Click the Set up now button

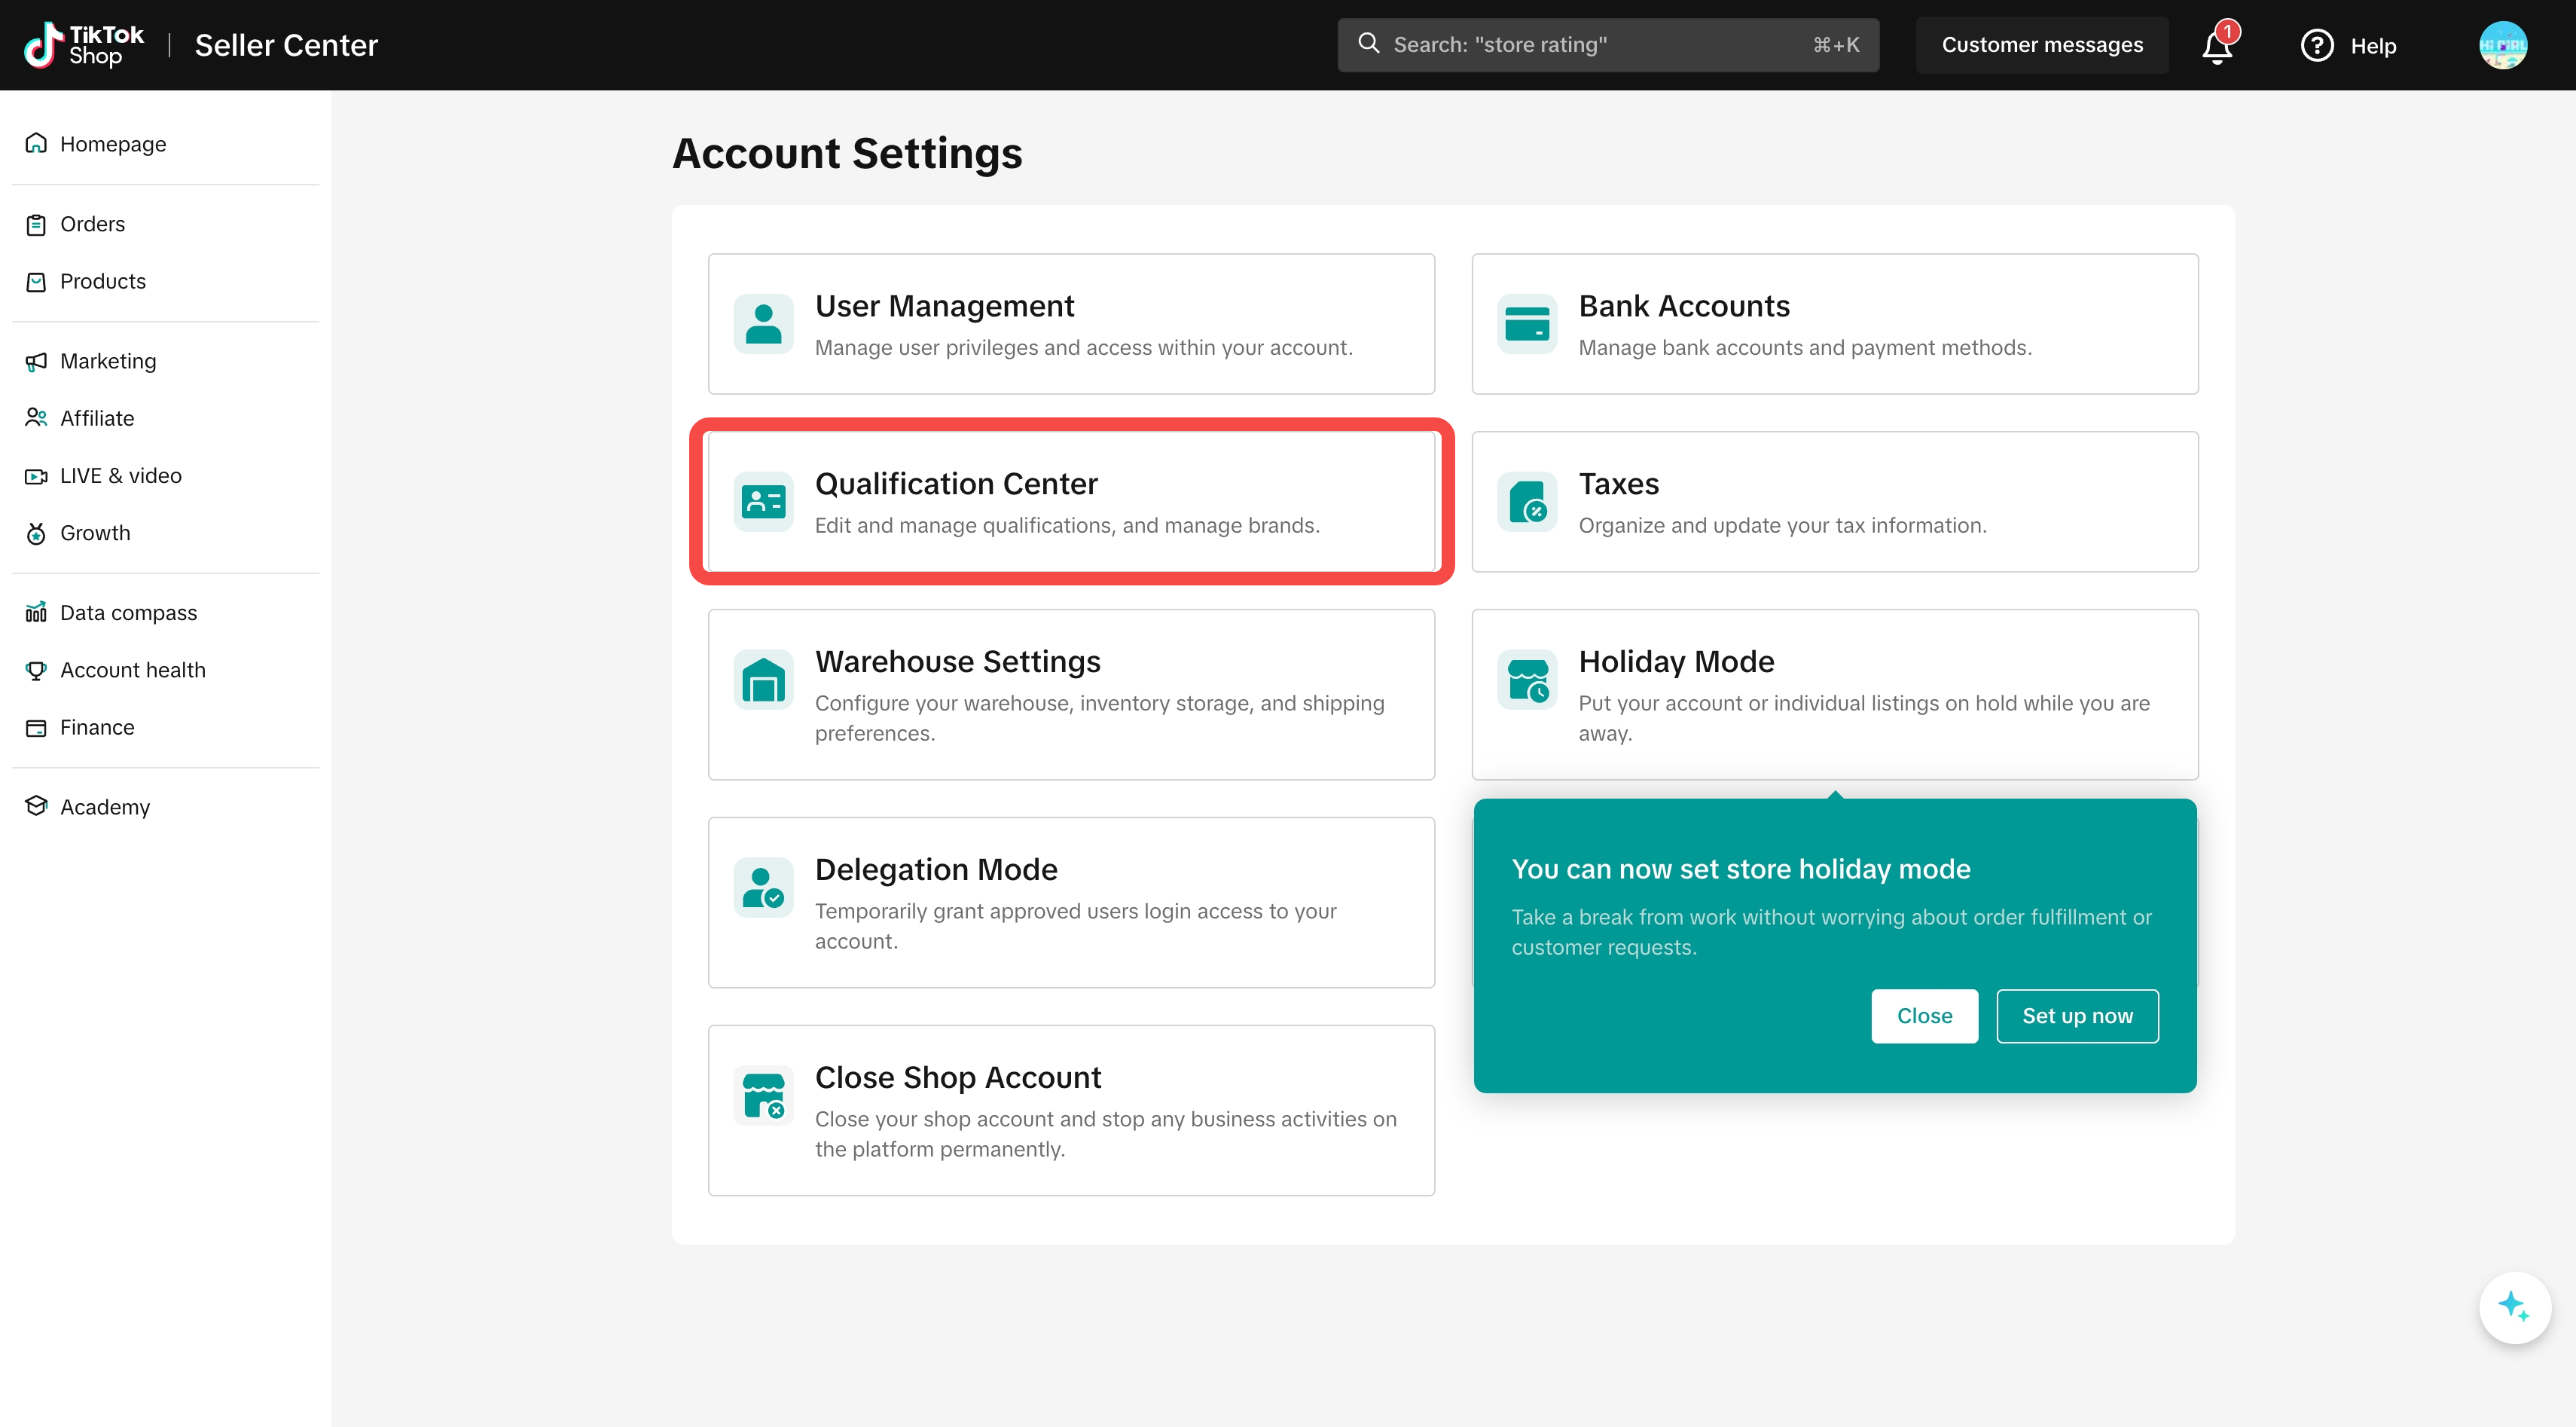[x=2077, y=1016]
